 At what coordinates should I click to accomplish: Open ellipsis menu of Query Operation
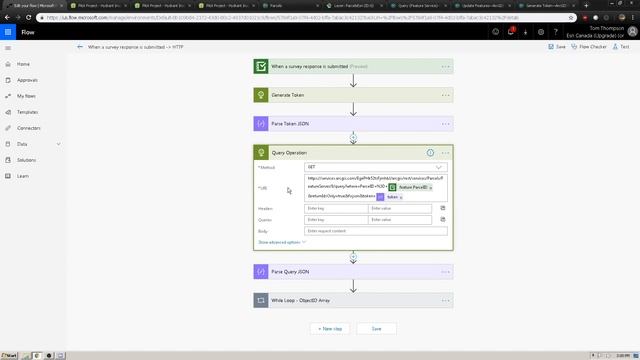(x=445, y=153)
